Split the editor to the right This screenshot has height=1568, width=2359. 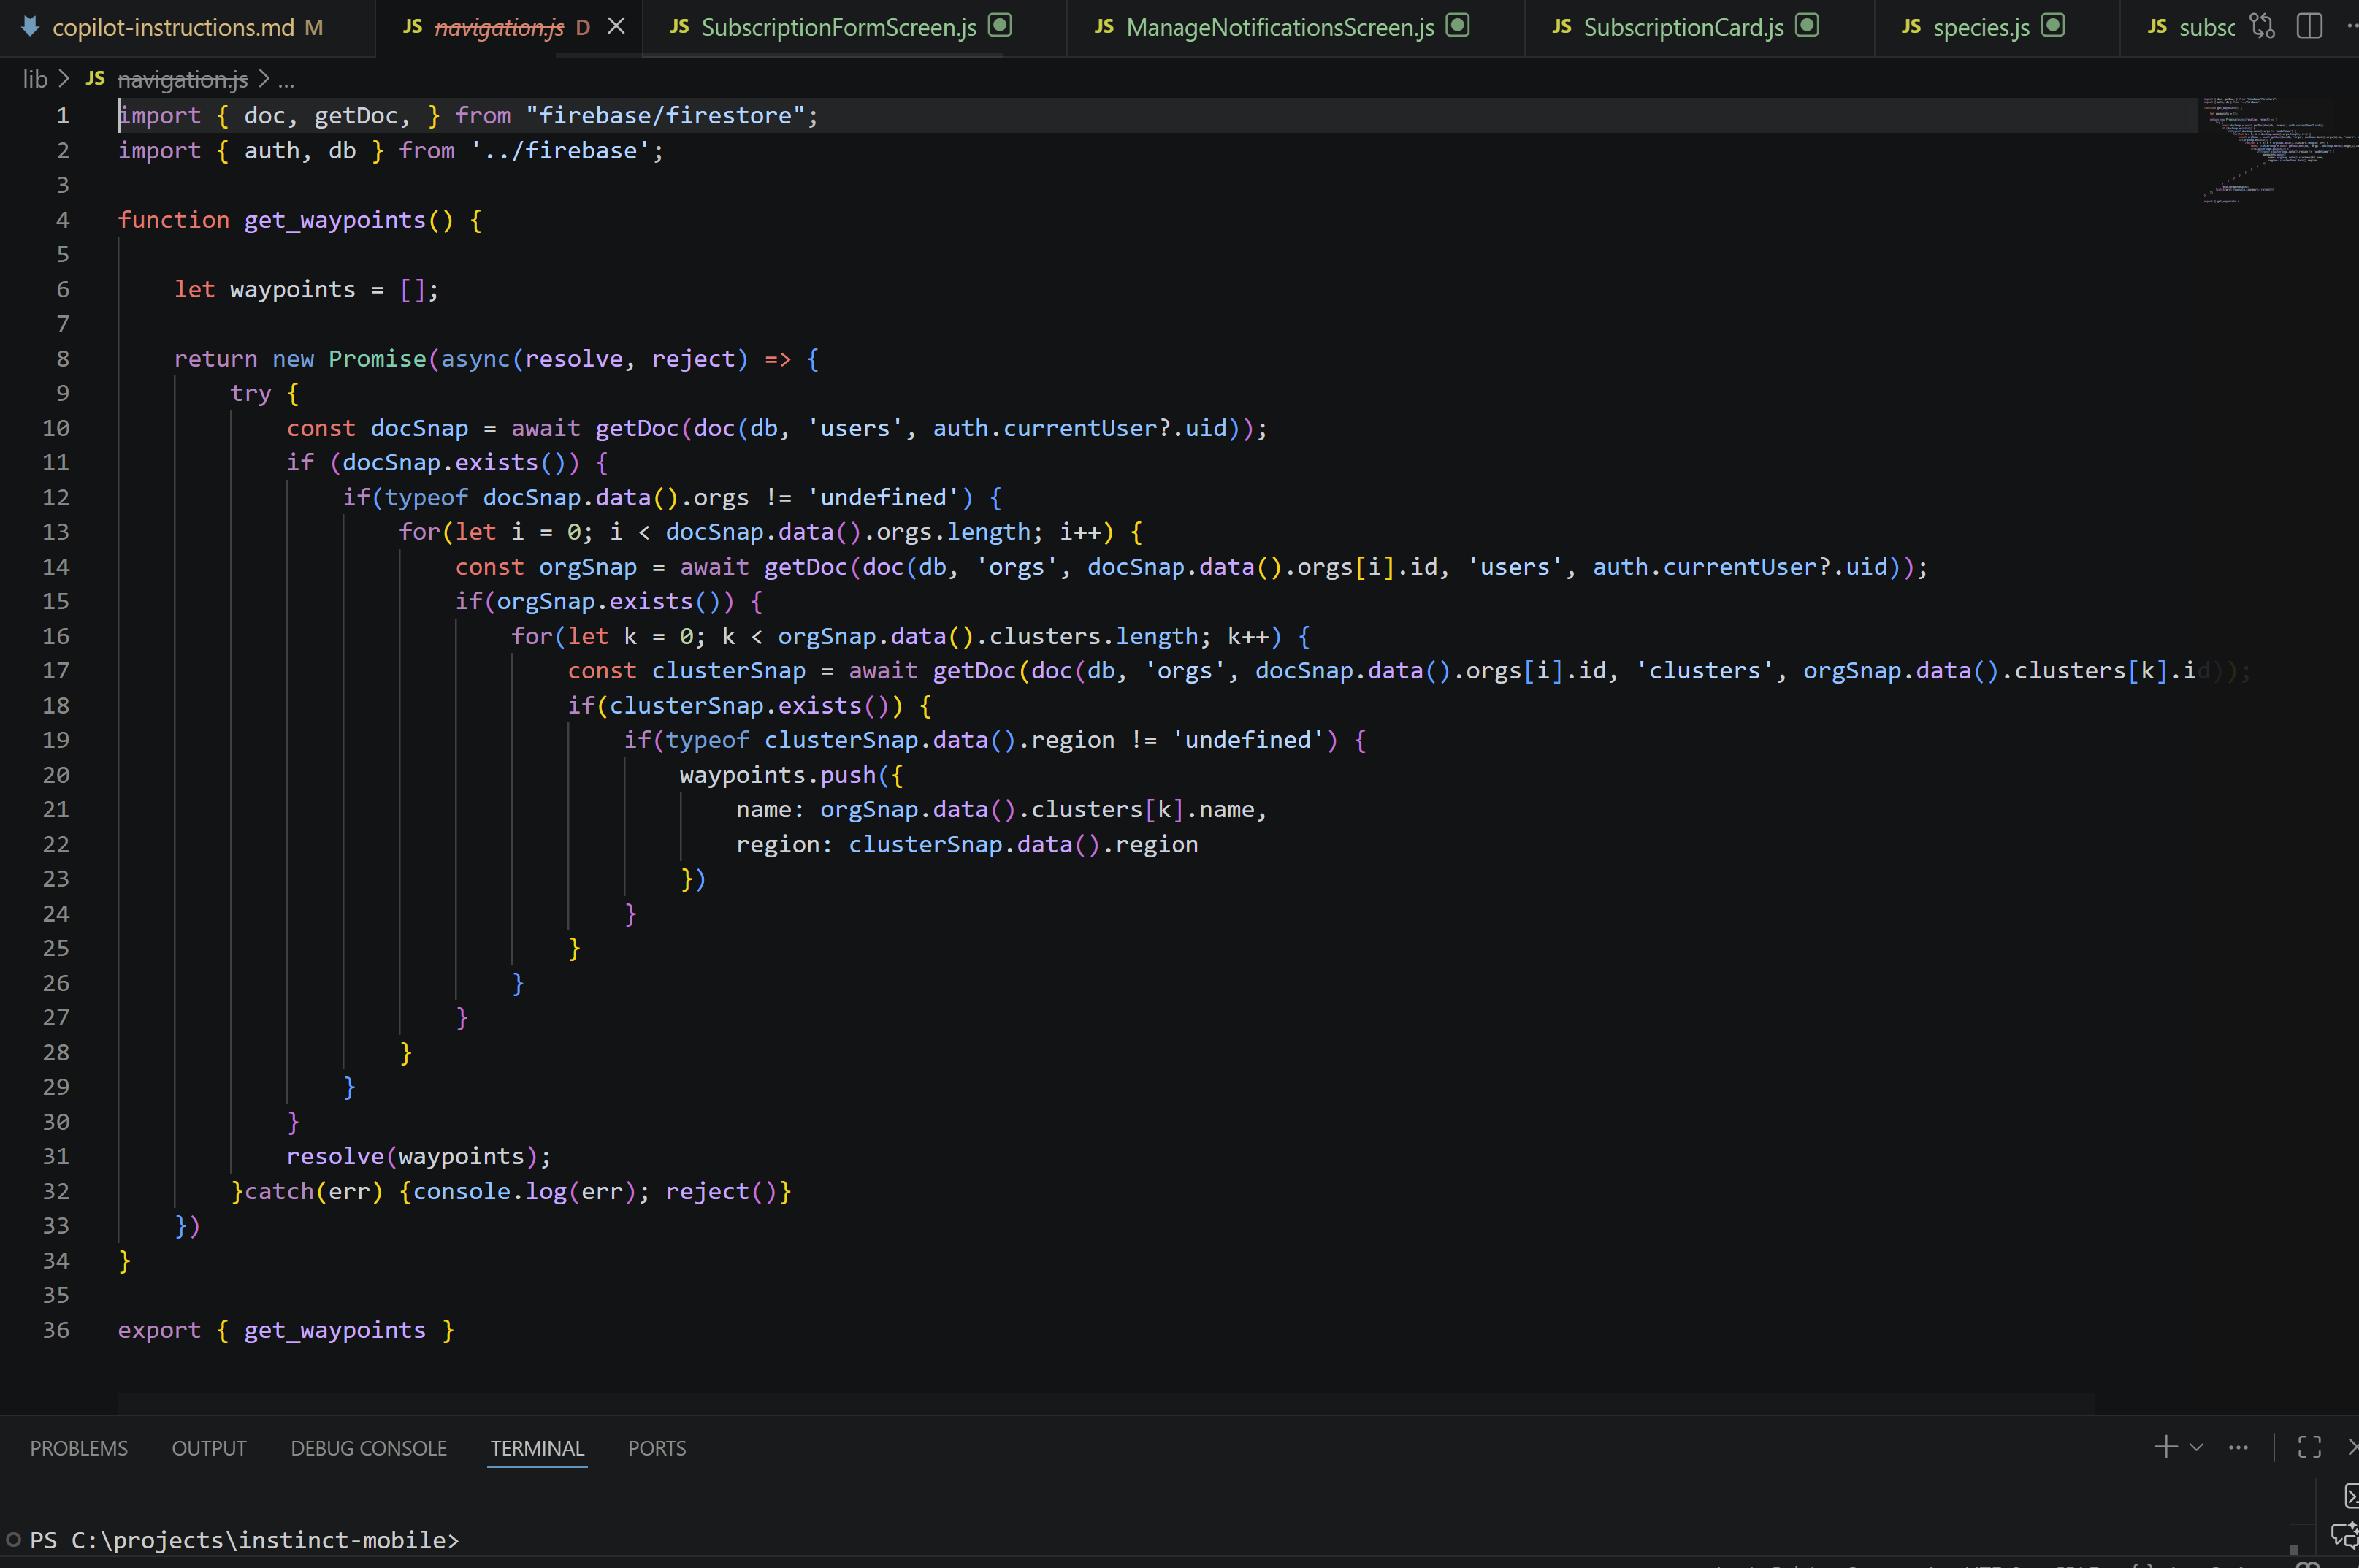pyautogui.click(x=2309, y=26)
